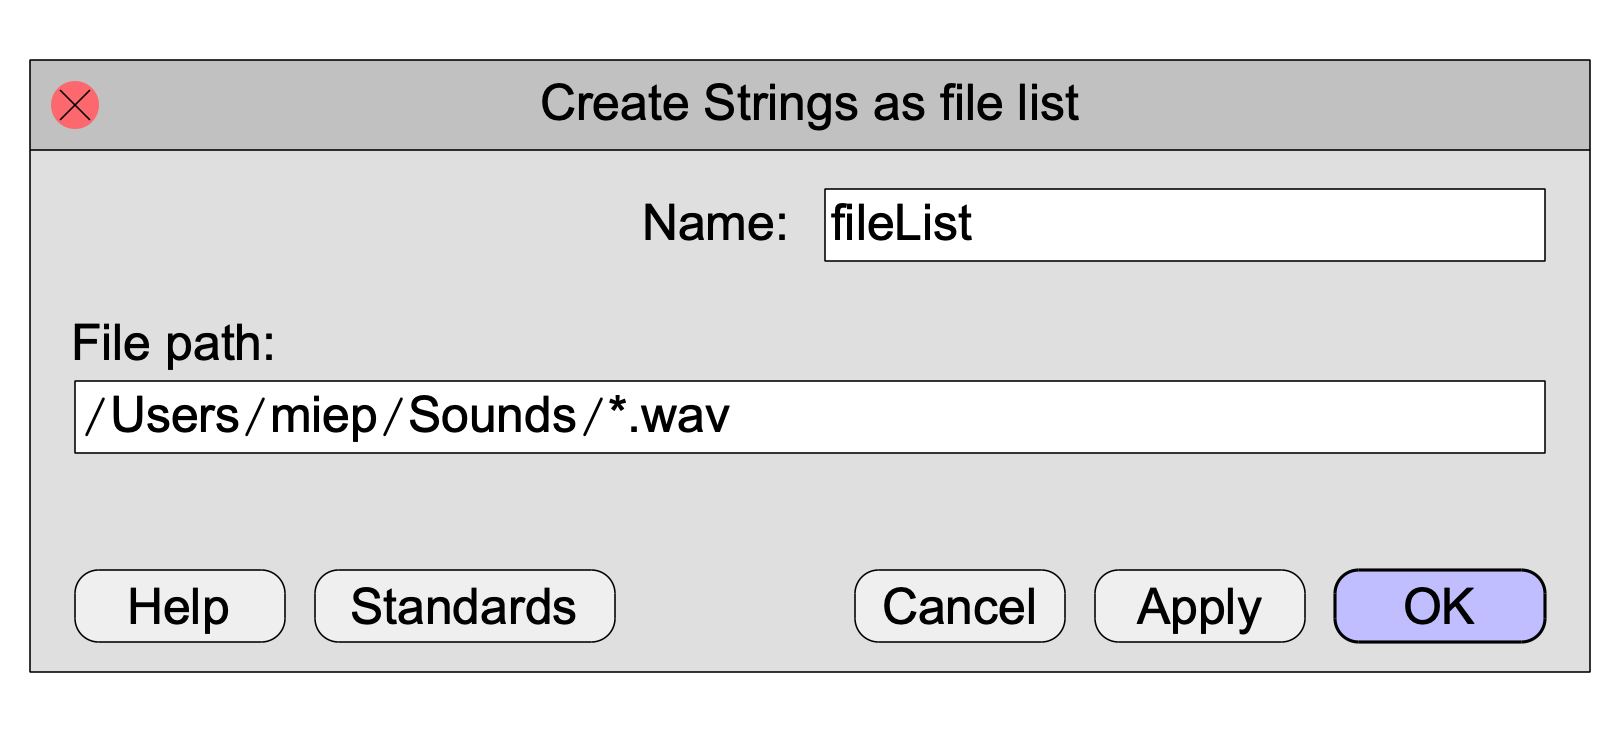Place cursor on *.wav in path
Image resolution: width=1620 pixels, height=732 pixels.
(669, 415)
